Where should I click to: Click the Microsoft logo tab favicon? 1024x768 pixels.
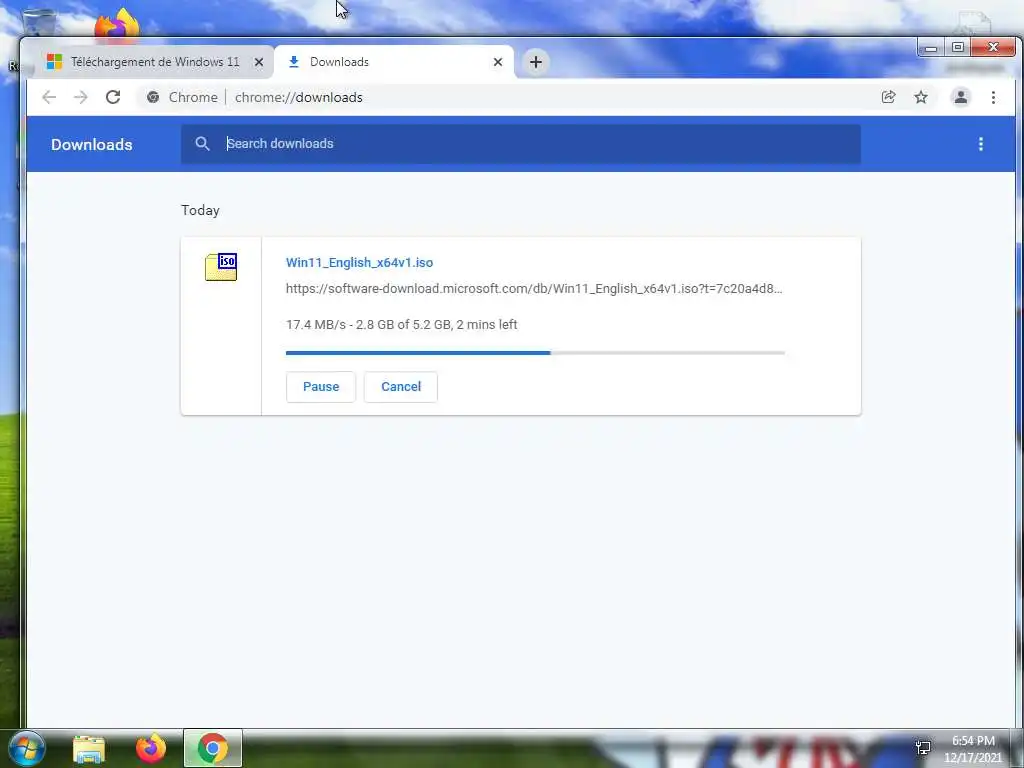(54, 62)
